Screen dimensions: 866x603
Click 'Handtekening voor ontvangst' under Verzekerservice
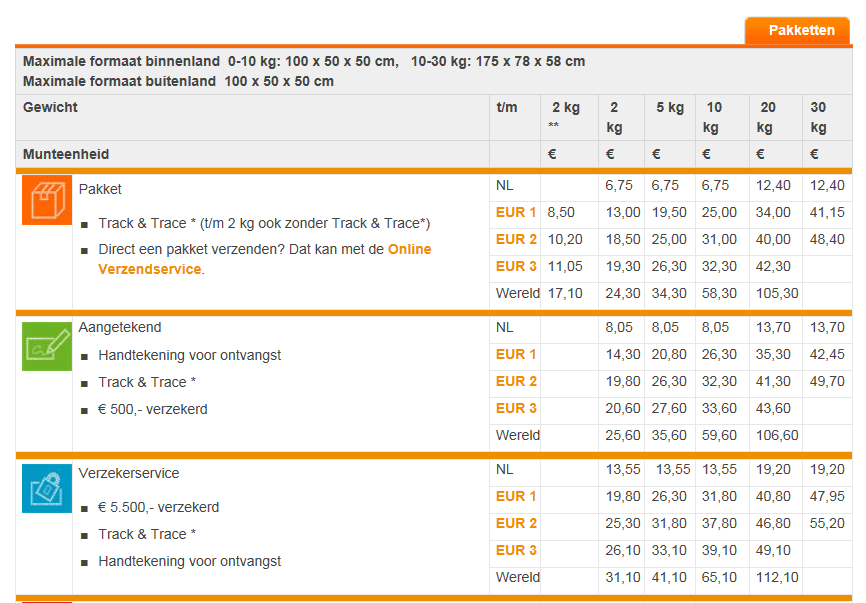click(189, 562)
